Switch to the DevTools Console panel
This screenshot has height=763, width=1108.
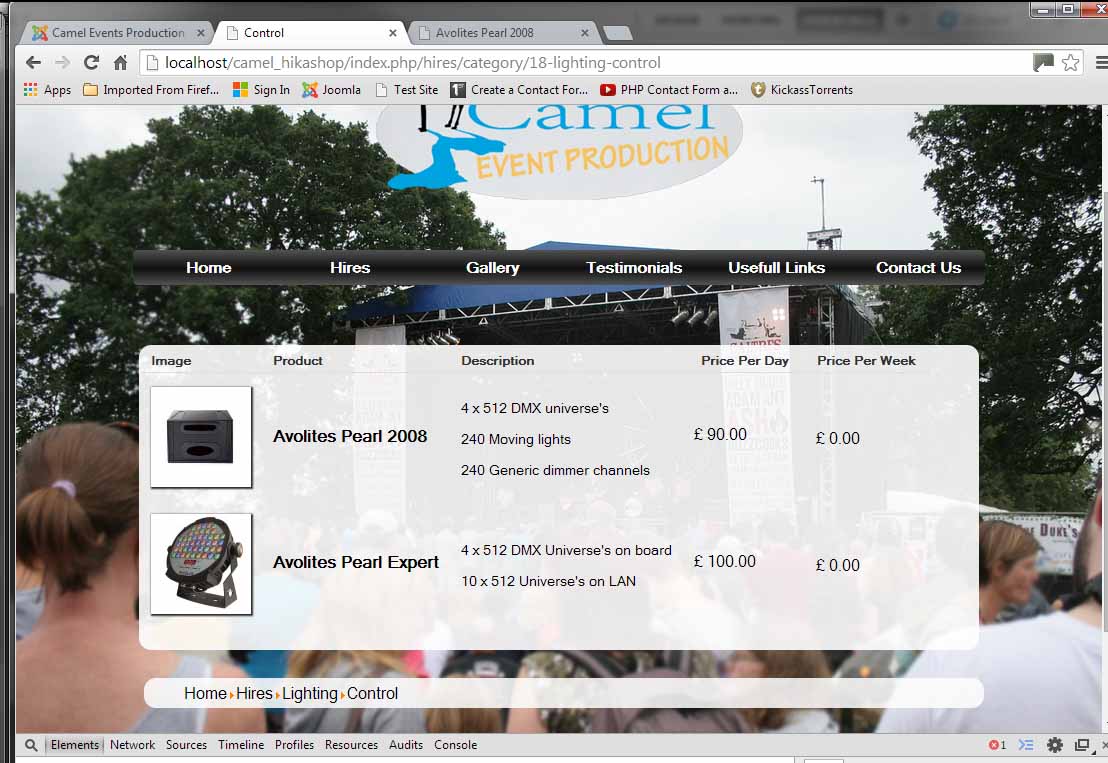pyautogui.click(x=455, y=745)
